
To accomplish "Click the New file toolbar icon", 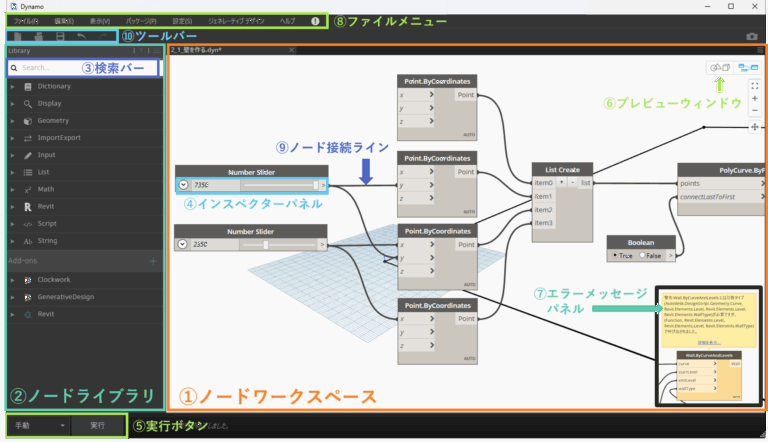I will pyautogui.click(x=18, y=36).
